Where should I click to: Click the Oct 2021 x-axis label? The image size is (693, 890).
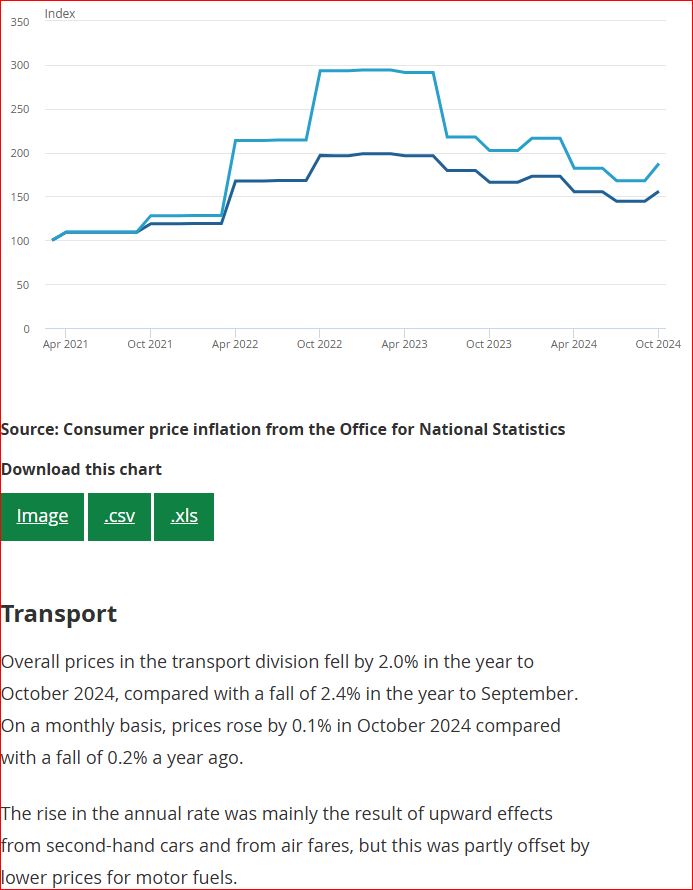click(150, 344)
